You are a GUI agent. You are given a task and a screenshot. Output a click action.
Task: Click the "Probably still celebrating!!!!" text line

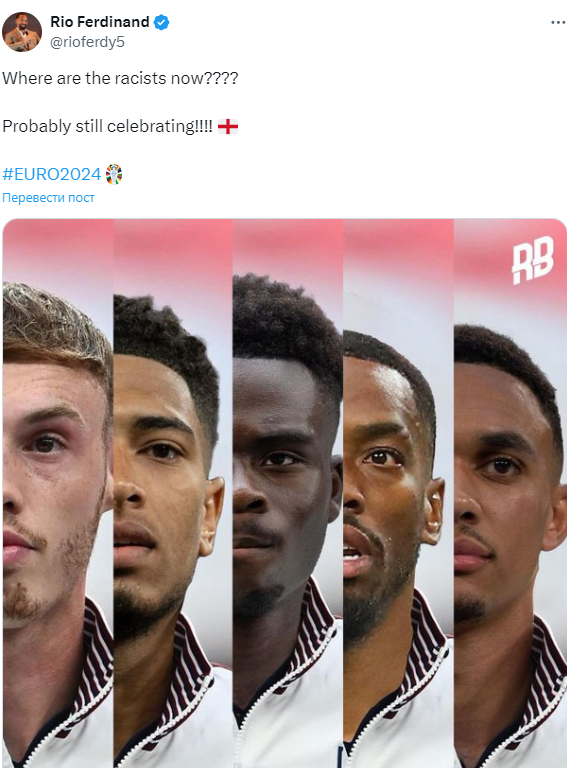tap(107, 126)
